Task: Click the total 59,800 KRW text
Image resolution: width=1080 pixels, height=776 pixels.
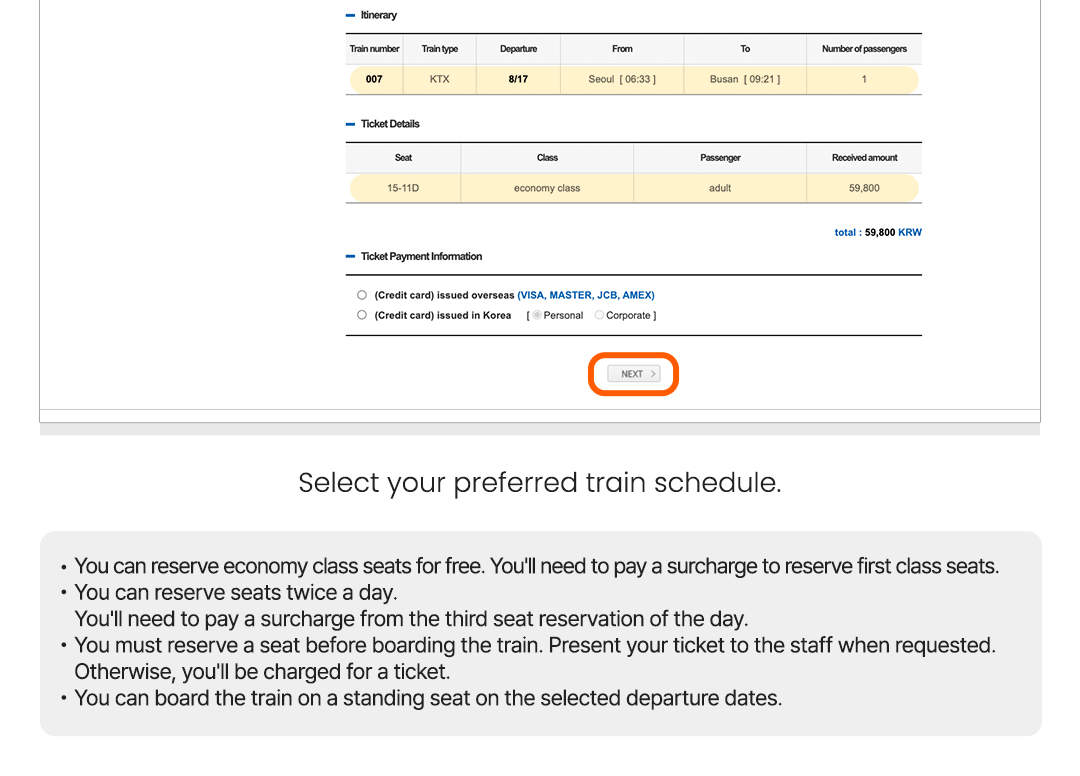Action: pos(878,232)
